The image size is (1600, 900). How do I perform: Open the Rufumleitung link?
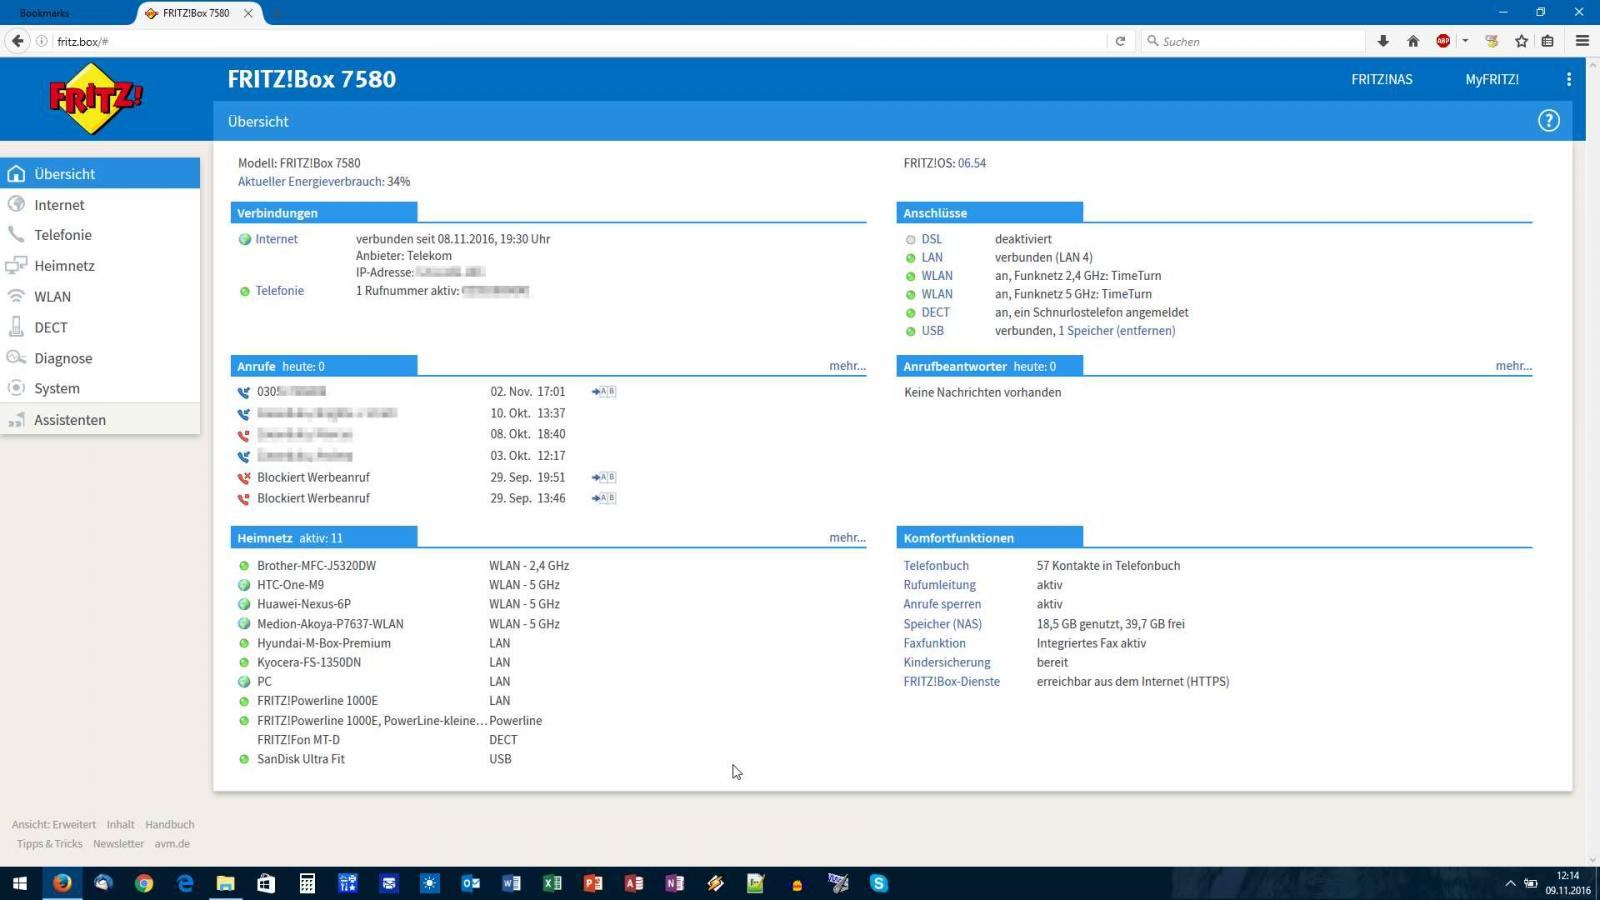(x=939, y=585)
